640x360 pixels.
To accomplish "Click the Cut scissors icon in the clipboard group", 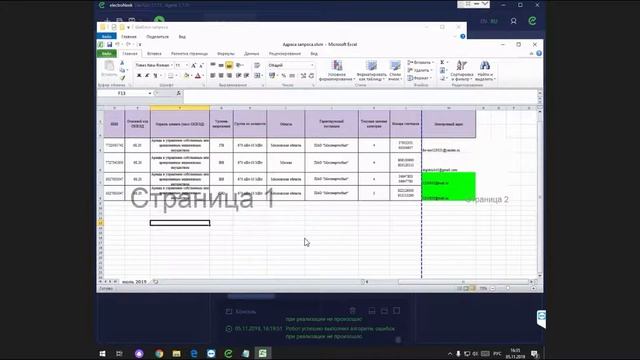I will point(122,63).
